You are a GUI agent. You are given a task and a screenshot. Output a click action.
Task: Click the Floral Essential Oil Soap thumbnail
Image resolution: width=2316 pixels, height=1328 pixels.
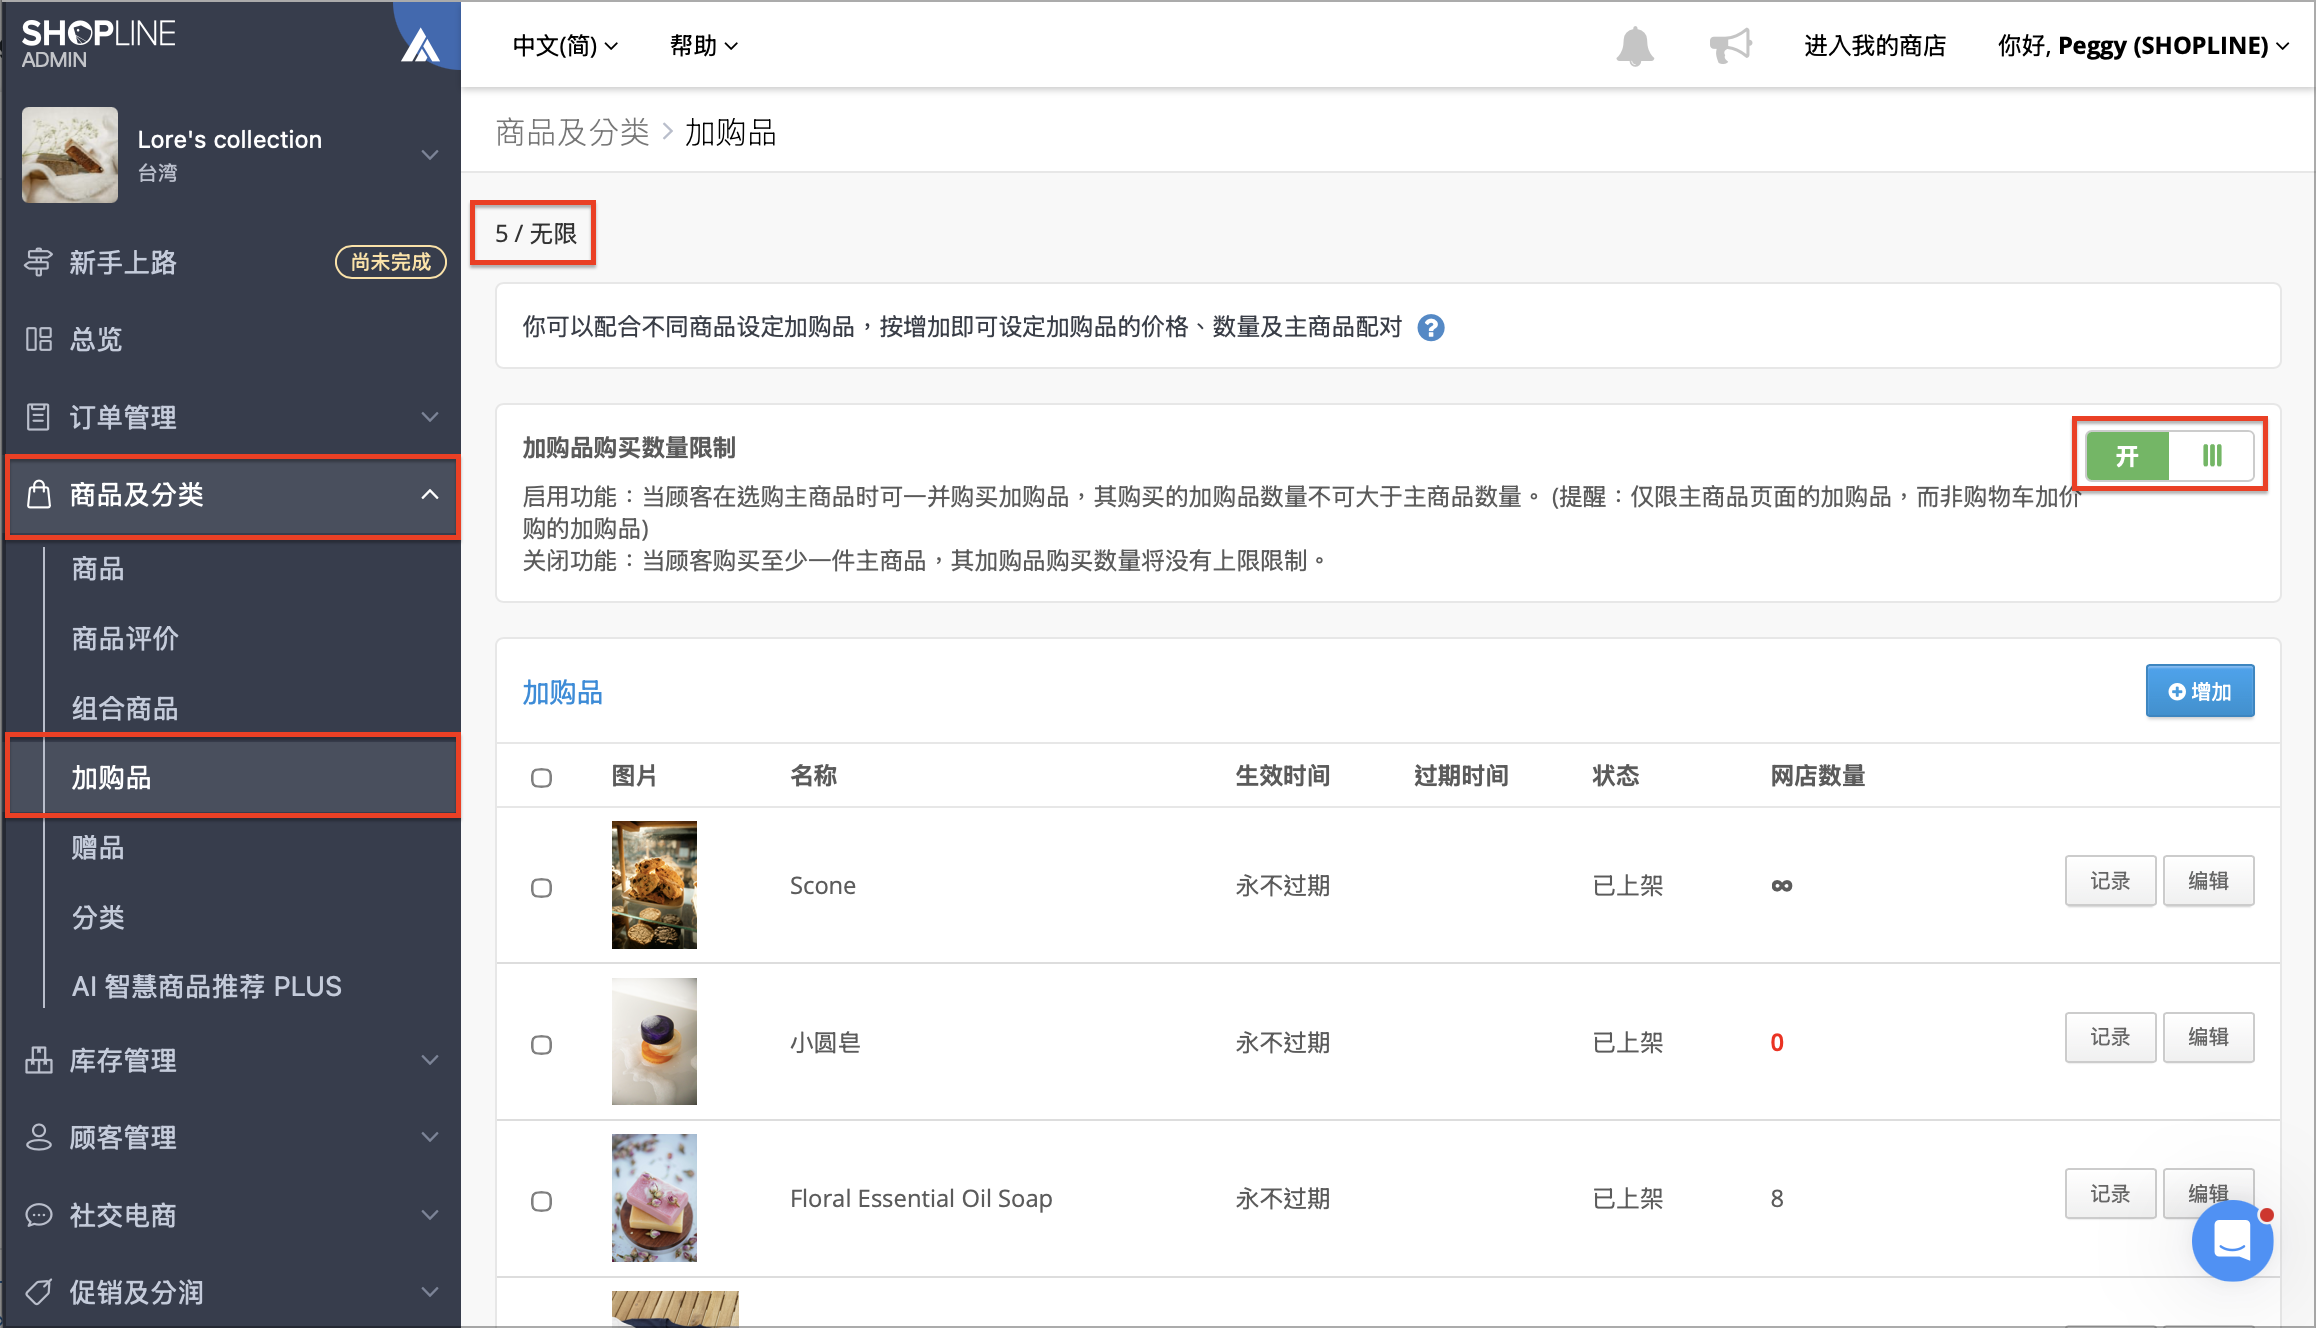pos(654,1198)
